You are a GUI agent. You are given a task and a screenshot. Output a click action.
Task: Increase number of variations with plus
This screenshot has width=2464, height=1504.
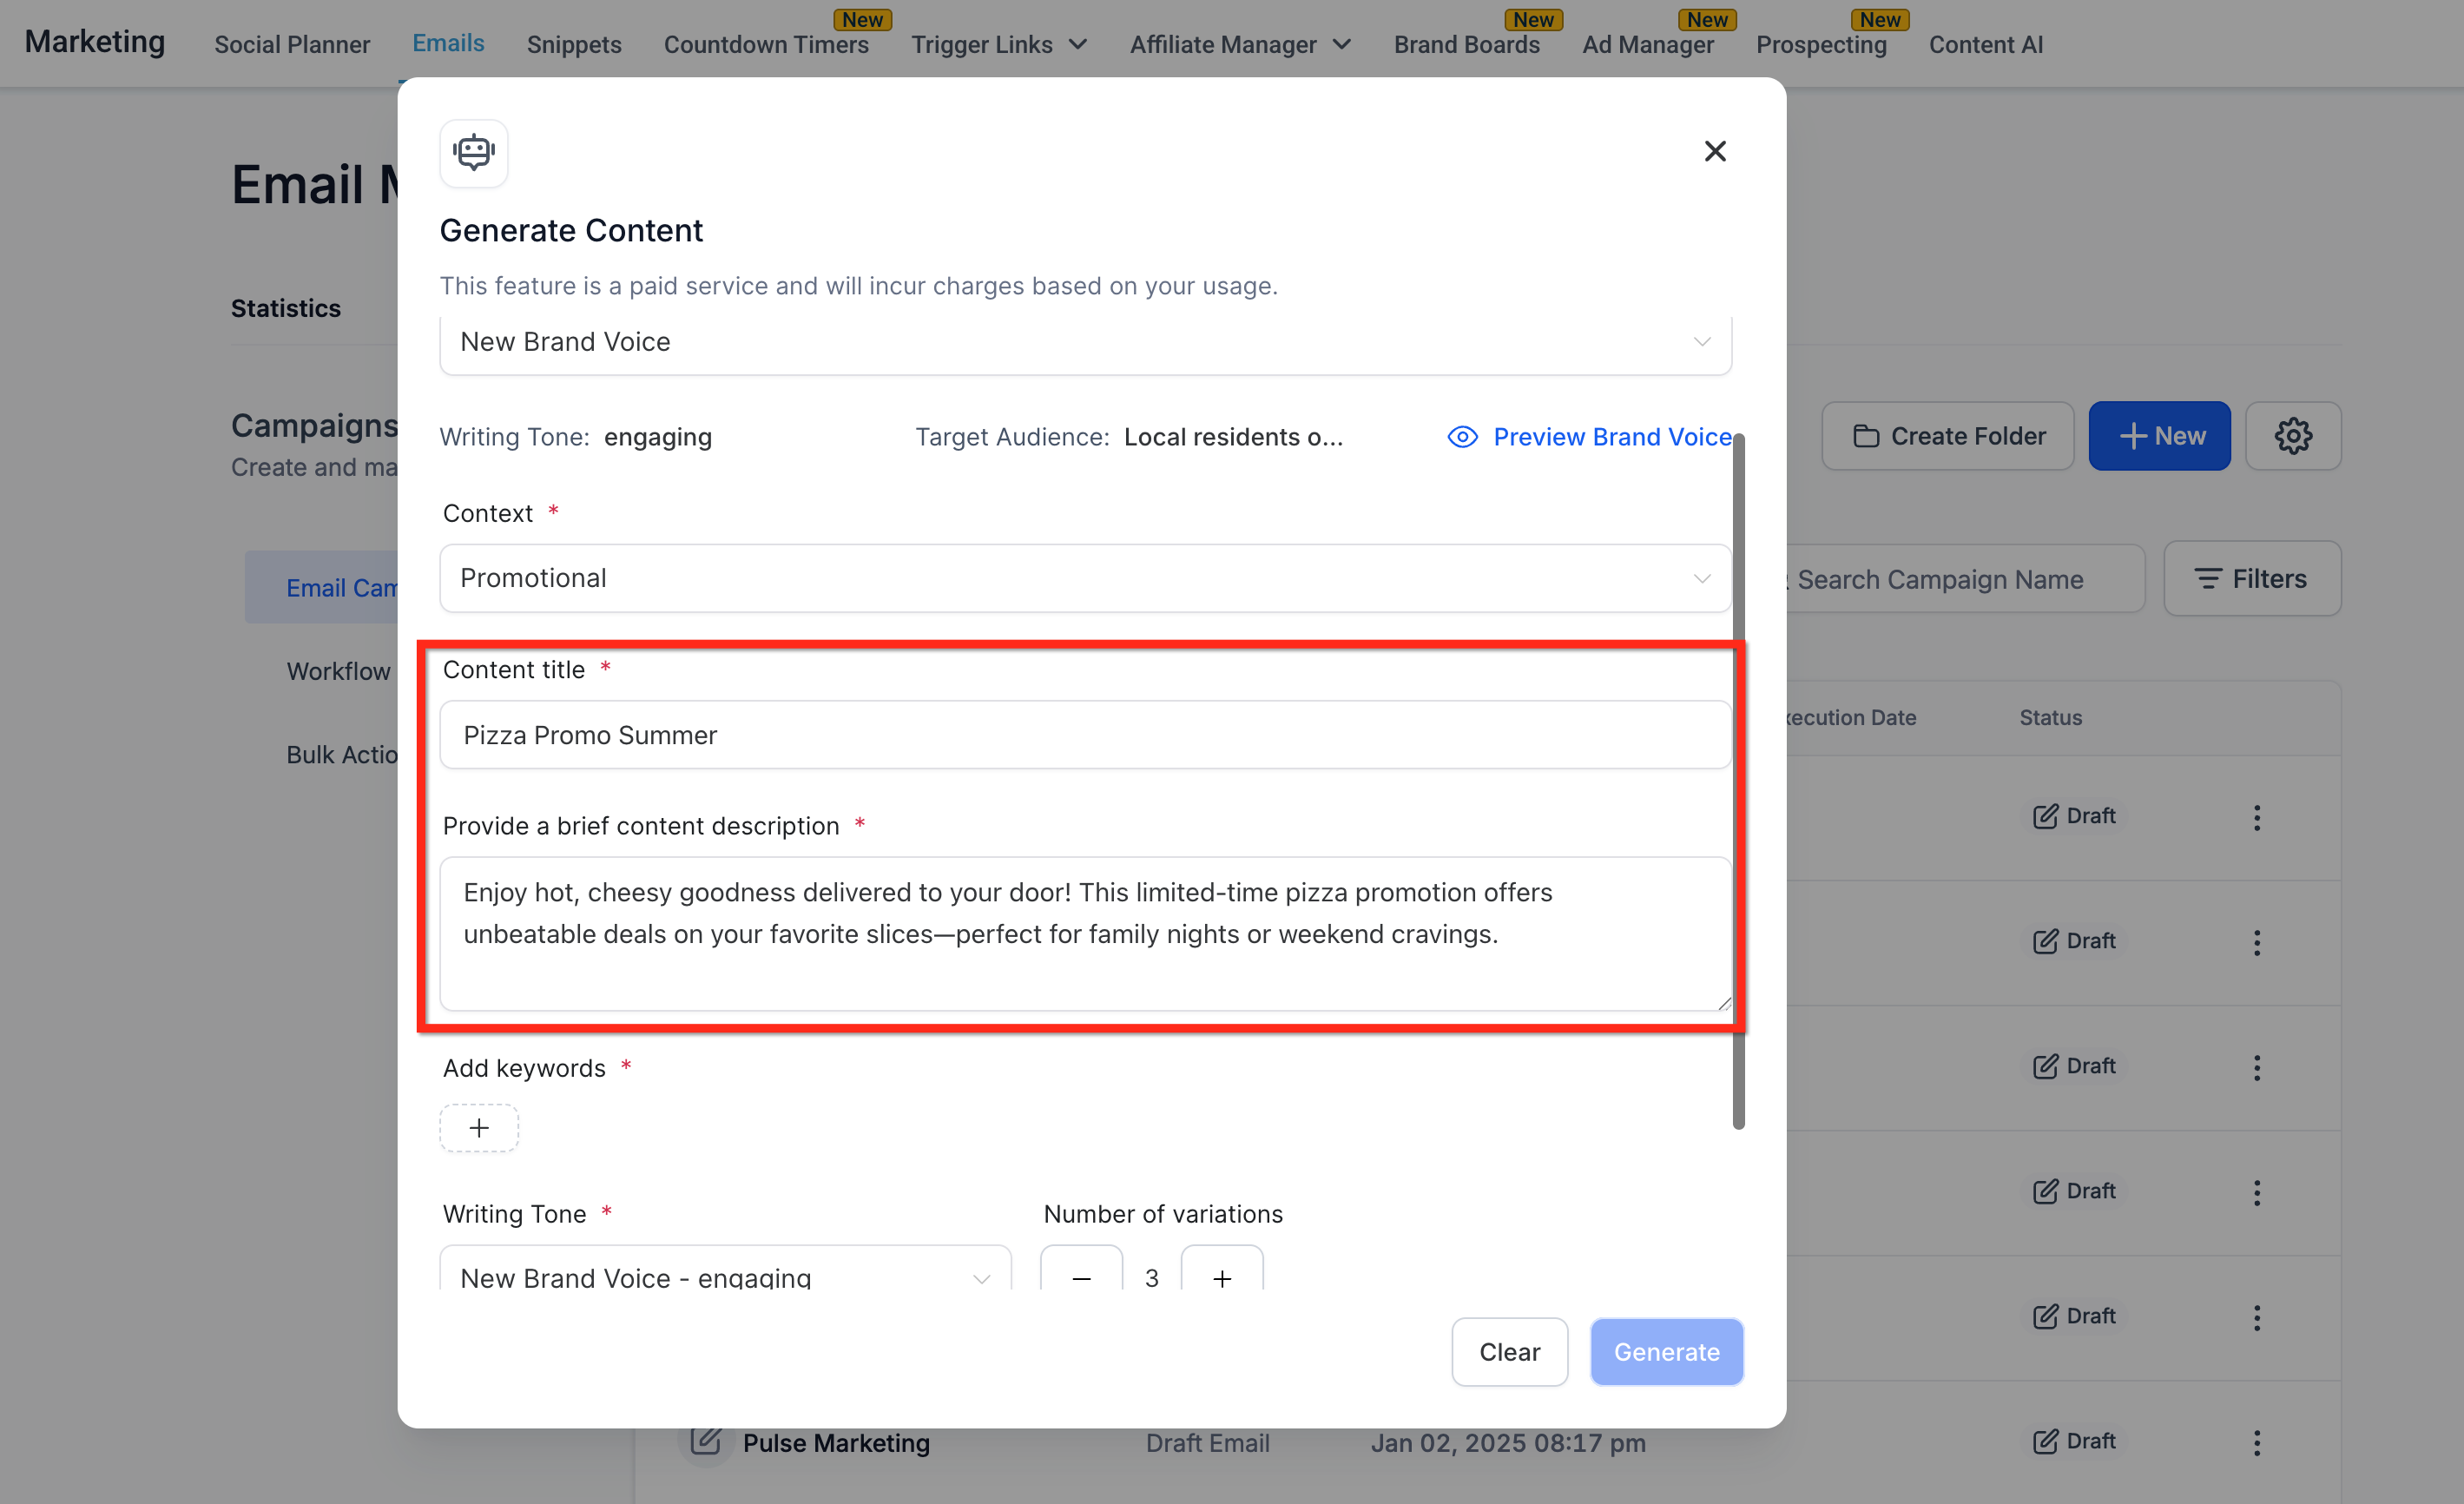1221,1276
